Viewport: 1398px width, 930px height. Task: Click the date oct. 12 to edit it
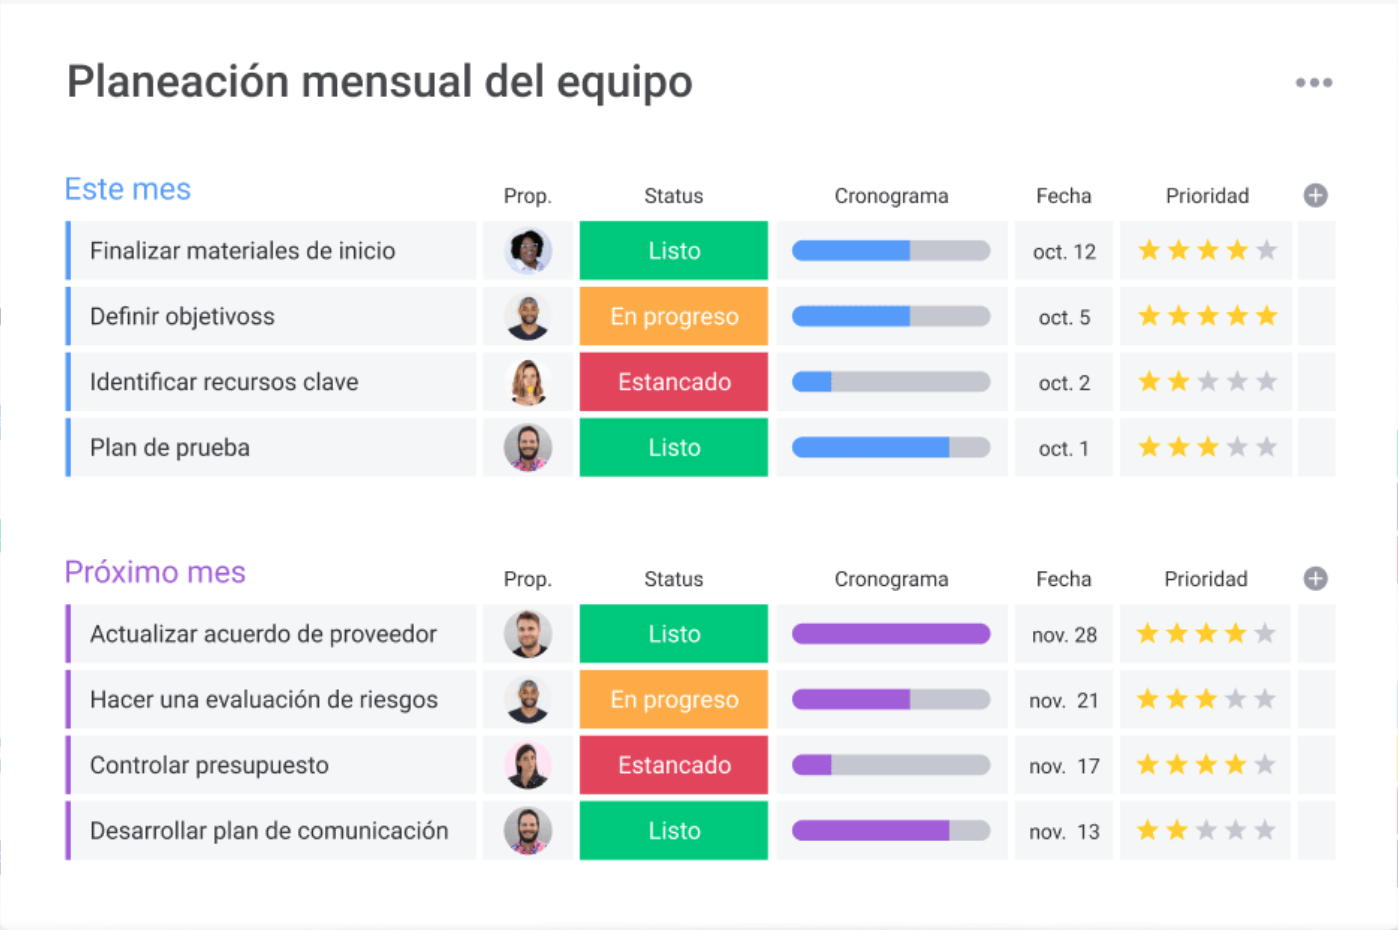(x=1063, y=251)
